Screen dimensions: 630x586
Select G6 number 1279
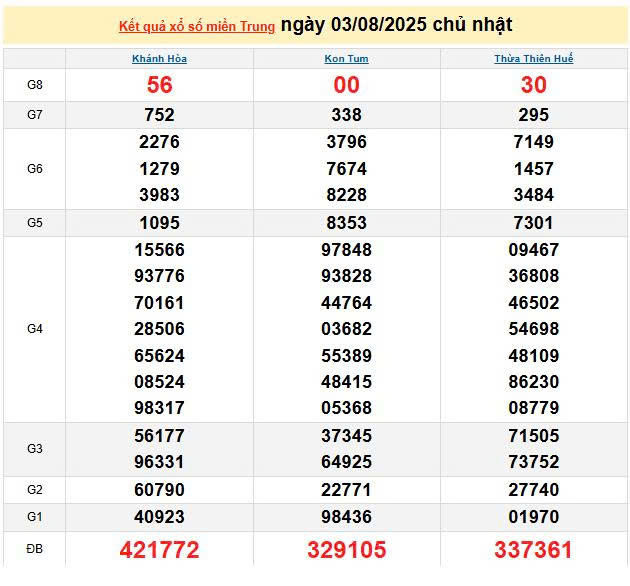[160, 169]
